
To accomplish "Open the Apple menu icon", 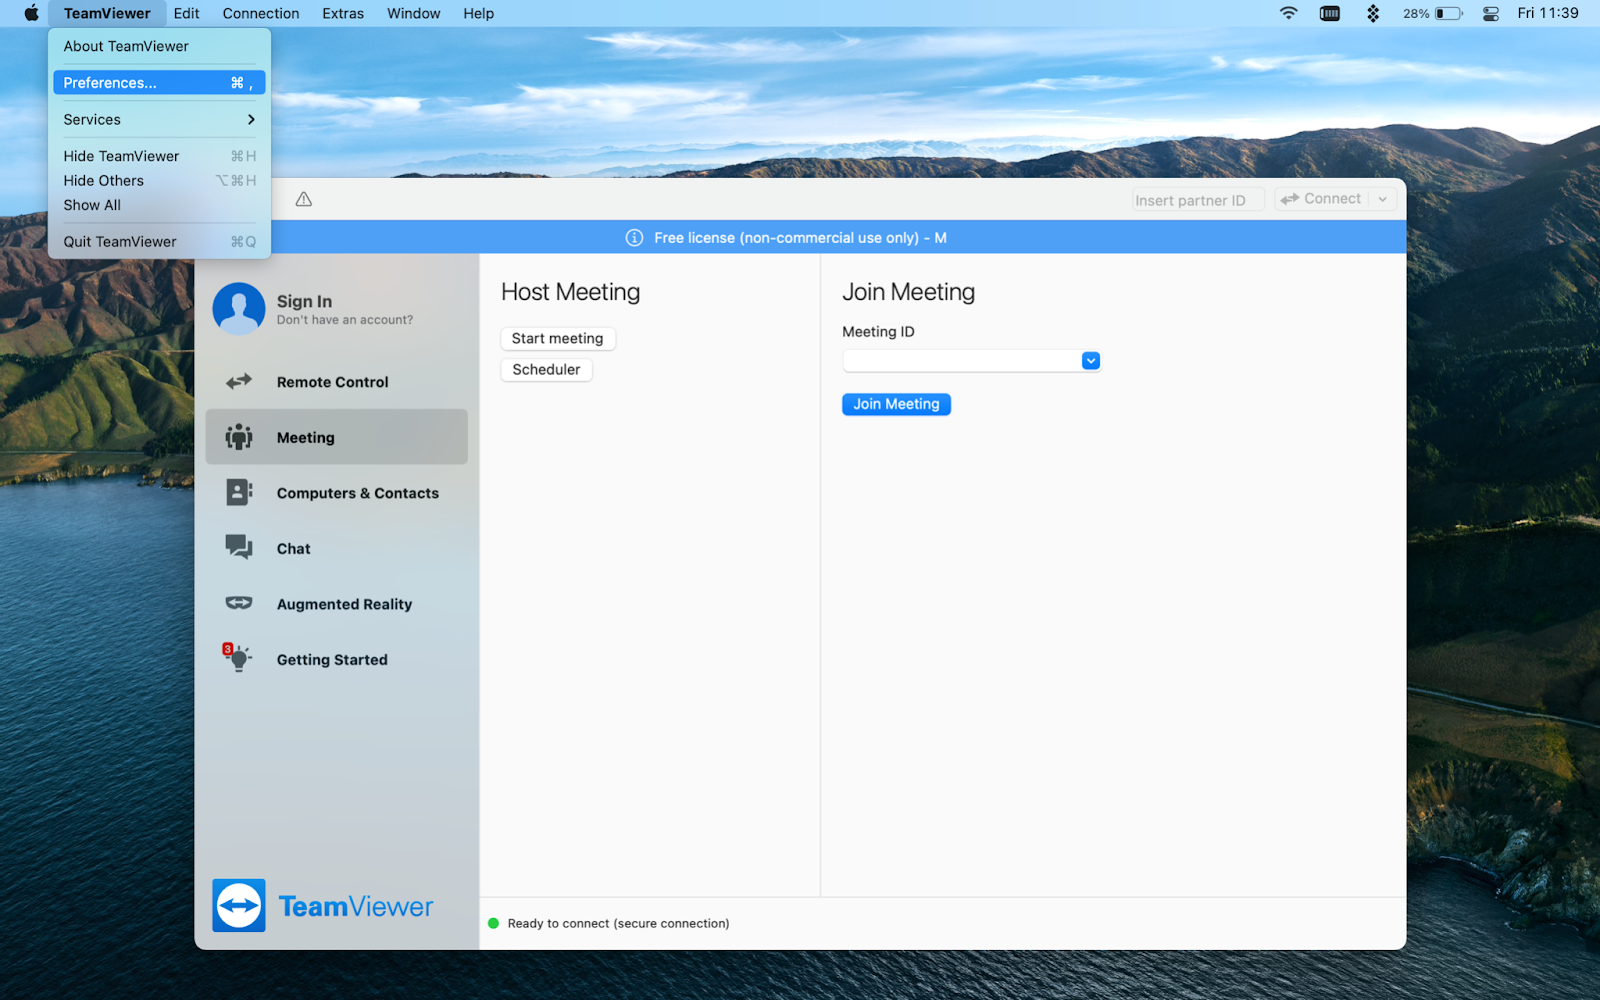I will click(x=31, y=13).
